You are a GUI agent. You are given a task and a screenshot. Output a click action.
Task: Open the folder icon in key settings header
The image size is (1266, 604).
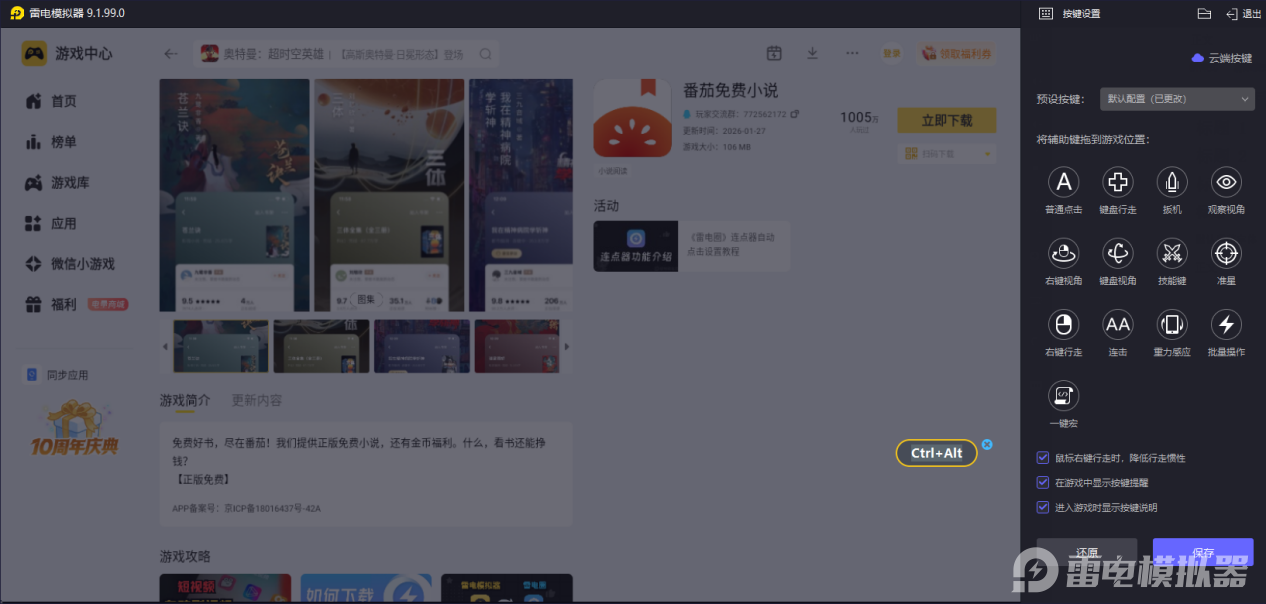[1204, 13]
